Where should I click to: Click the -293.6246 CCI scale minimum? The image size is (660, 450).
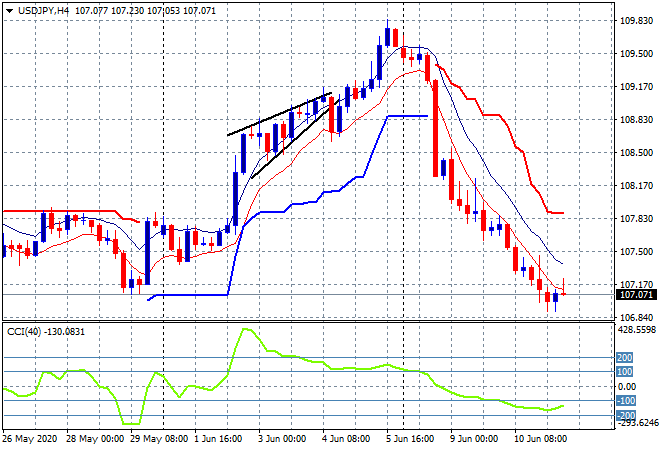[x=637, y=423]
